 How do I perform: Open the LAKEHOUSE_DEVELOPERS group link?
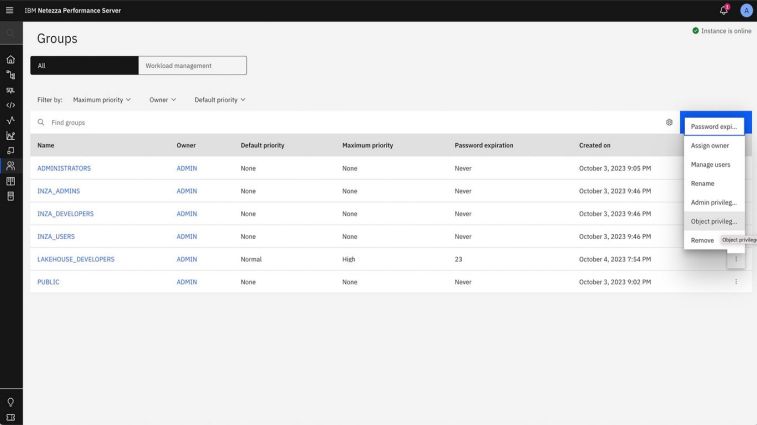click(76, 259)
